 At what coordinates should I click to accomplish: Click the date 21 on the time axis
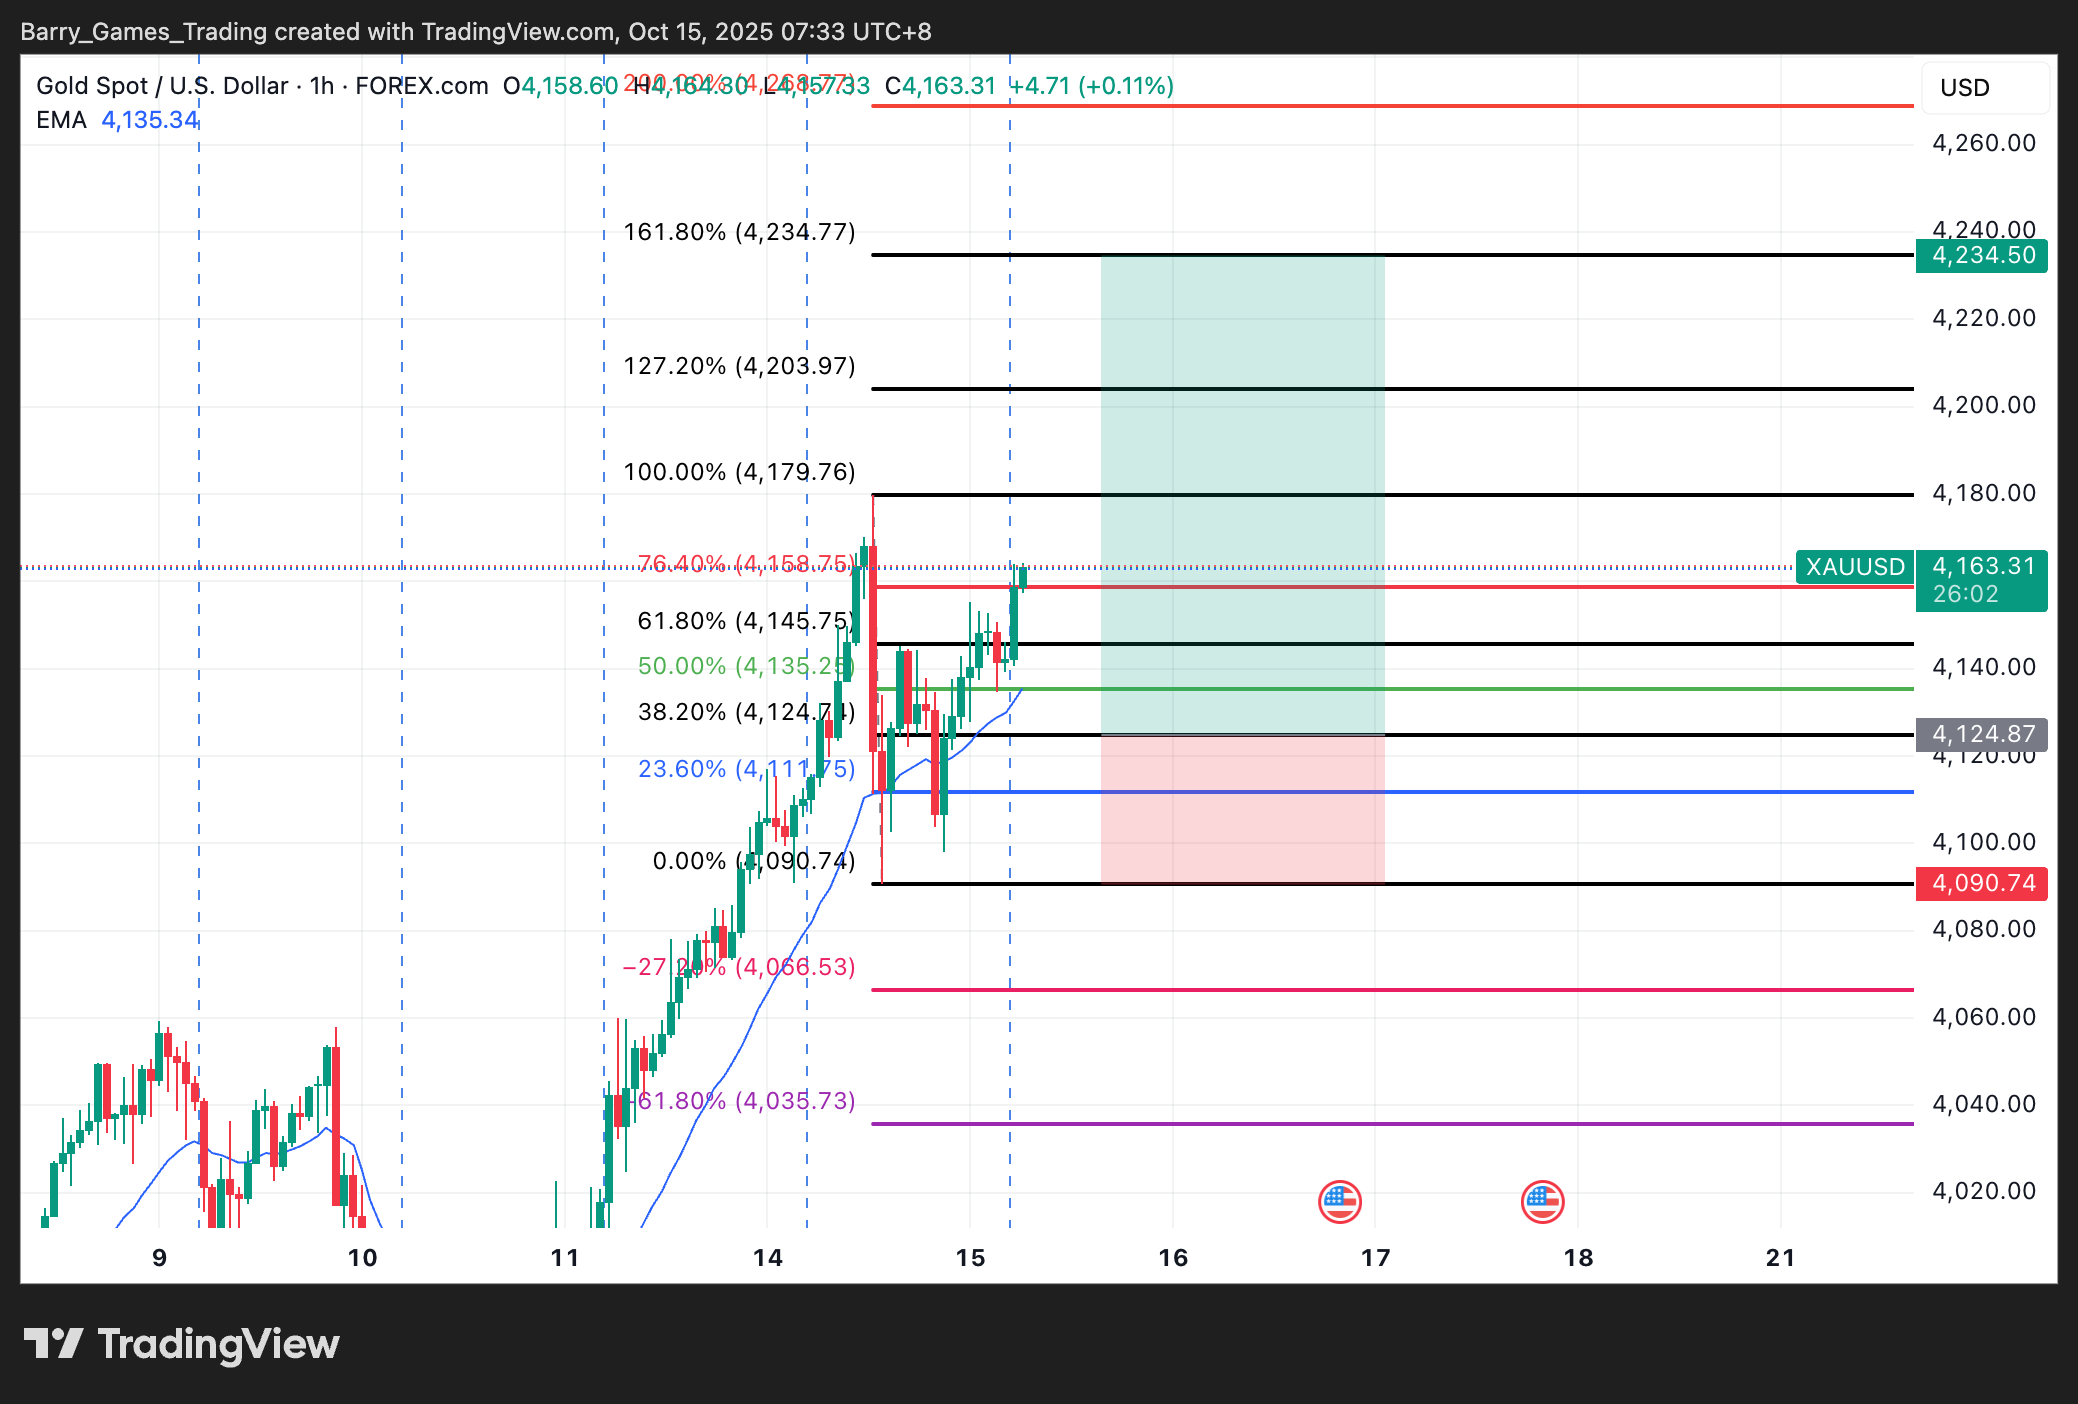(1780, 1258)
